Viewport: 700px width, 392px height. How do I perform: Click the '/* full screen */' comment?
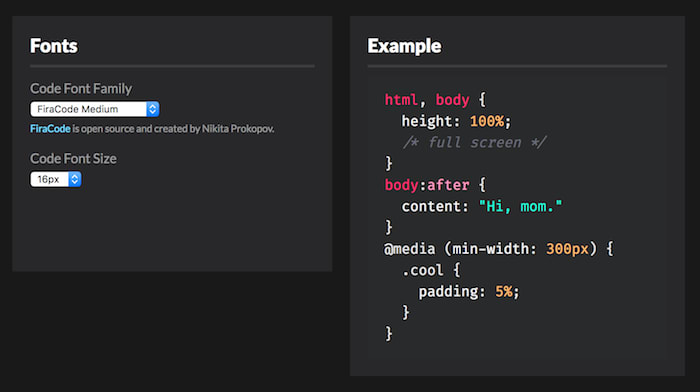[x=474, y=142]
